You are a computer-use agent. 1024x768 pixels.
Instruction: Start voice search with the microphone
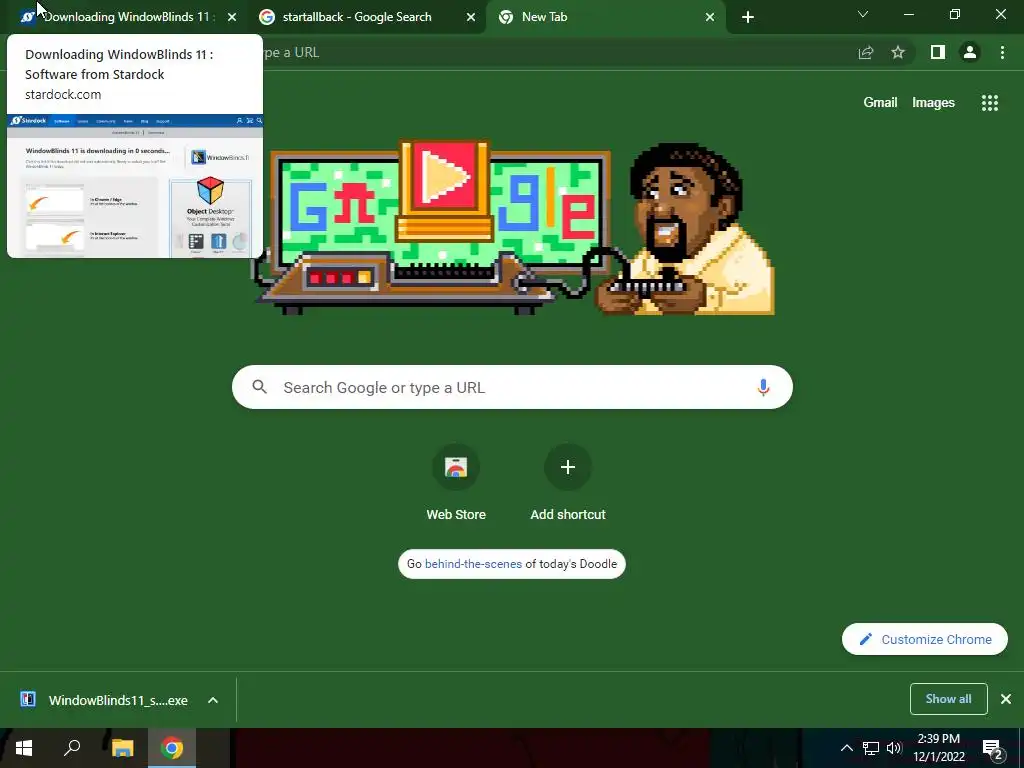[x=763, y=387]
